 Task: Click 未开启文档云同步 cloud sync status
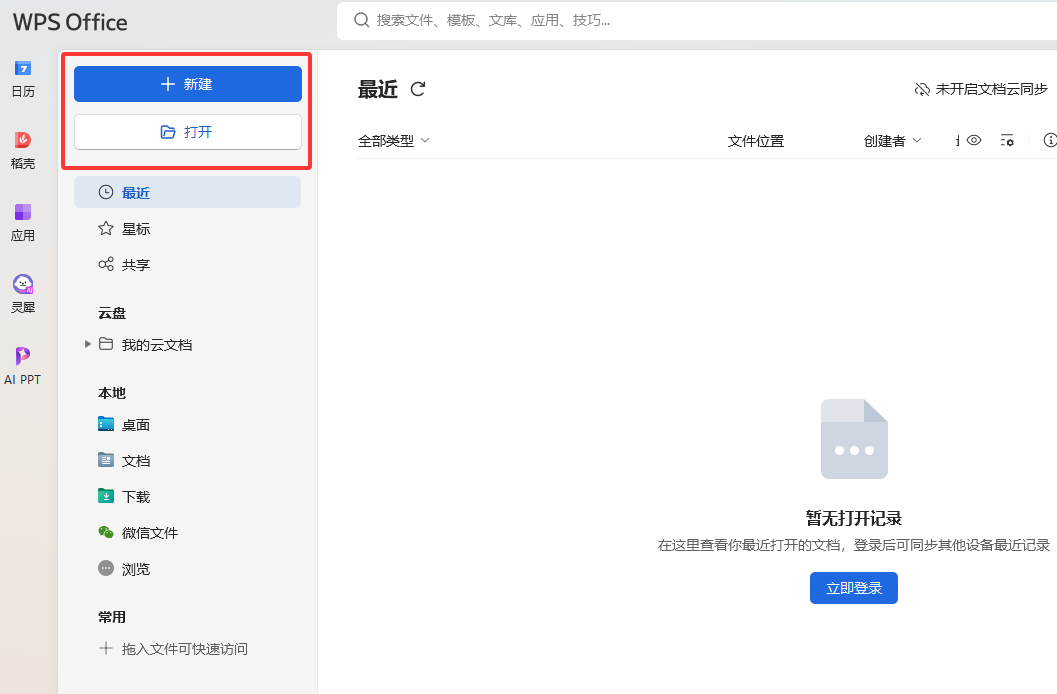[x=981, y=89]
